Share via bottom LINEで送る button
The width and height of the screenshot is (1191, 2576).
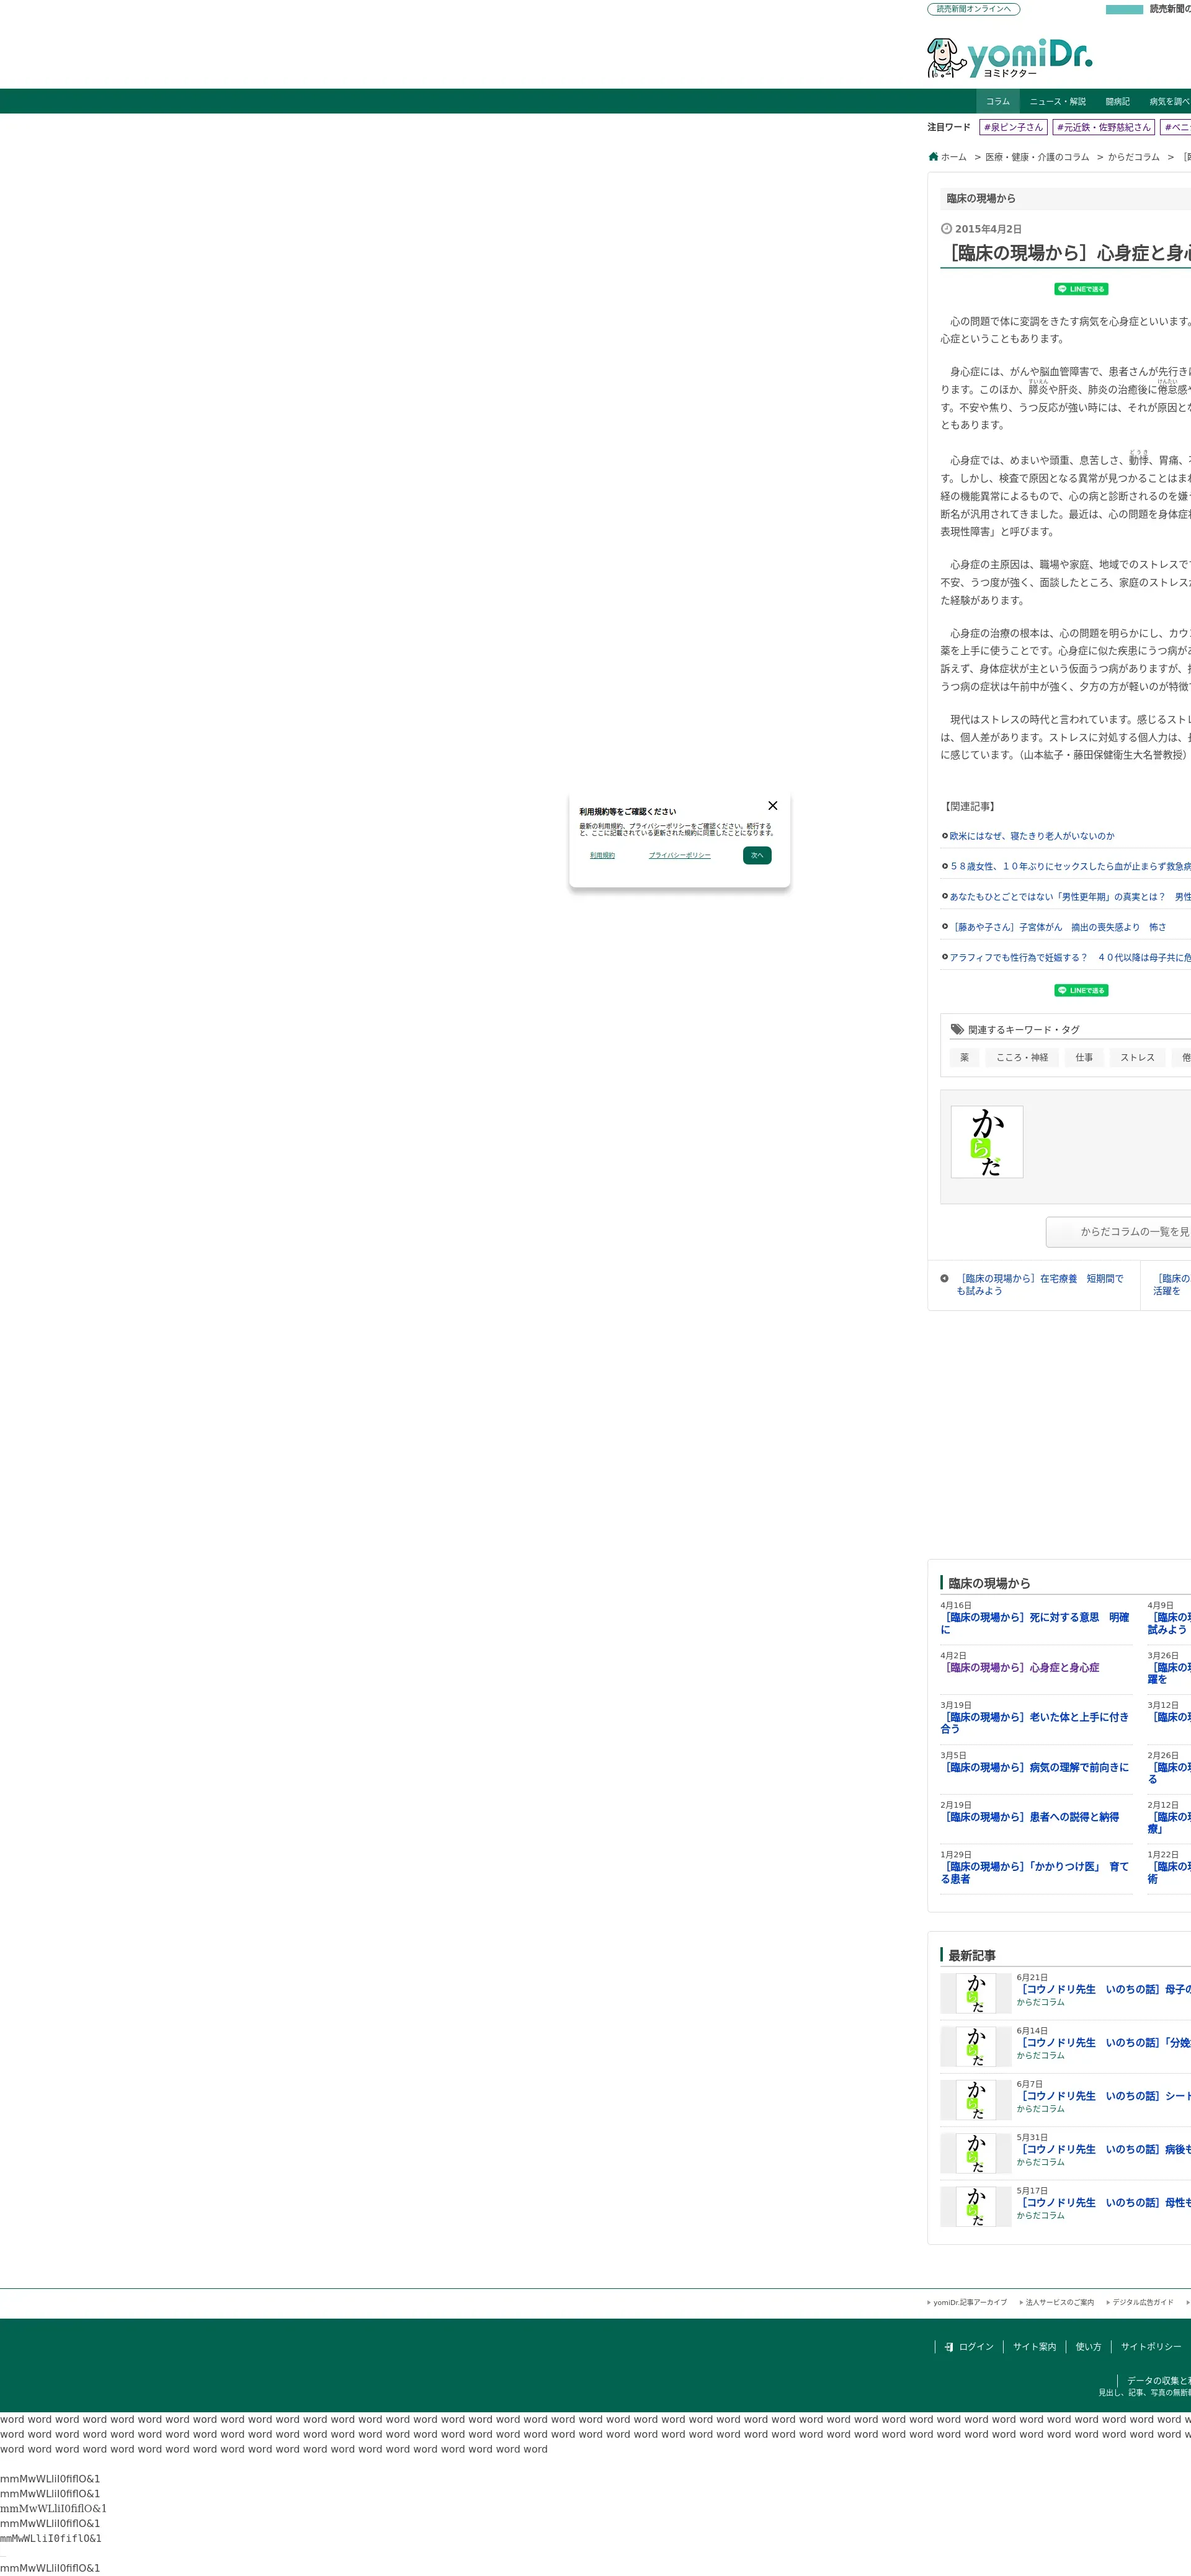pyautogui.click(x=1081, y=990)
